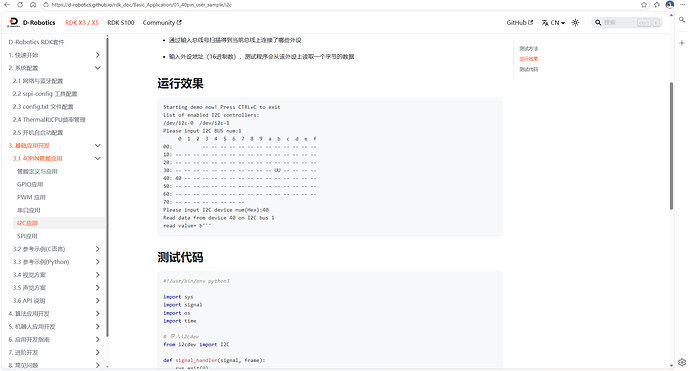Open 2.3 config.txt 文件配置 page
Image resolution: width=690 pixels, height=371 pixels.
(43, 107)
